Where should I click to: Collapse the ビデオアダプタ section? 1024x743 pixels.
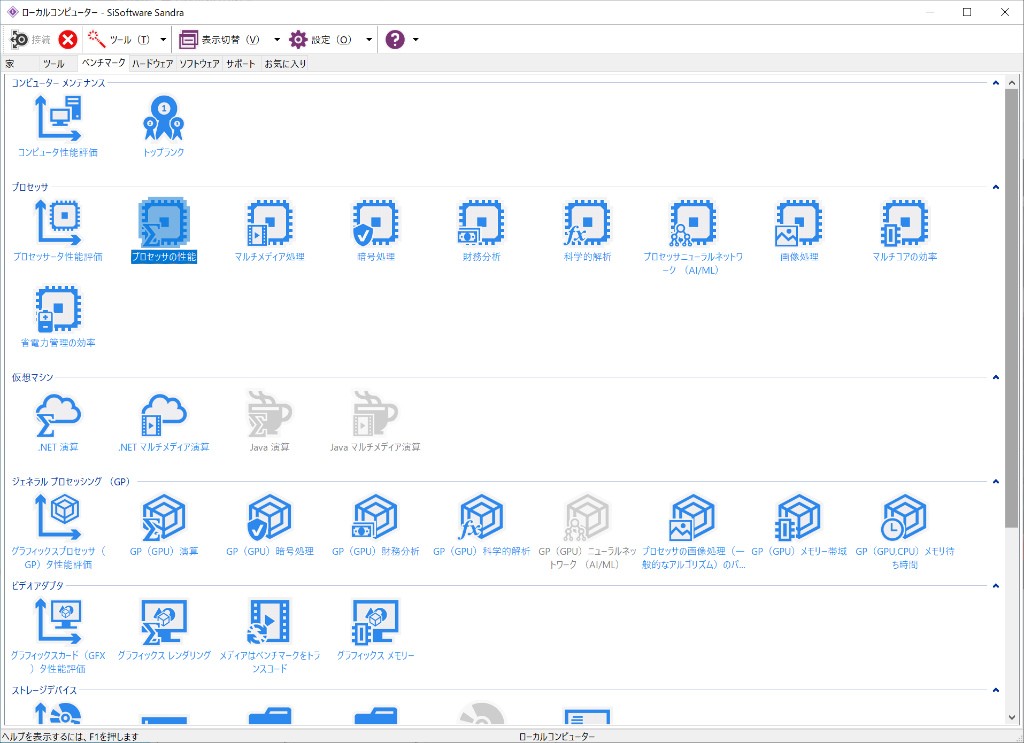[996, 585]
